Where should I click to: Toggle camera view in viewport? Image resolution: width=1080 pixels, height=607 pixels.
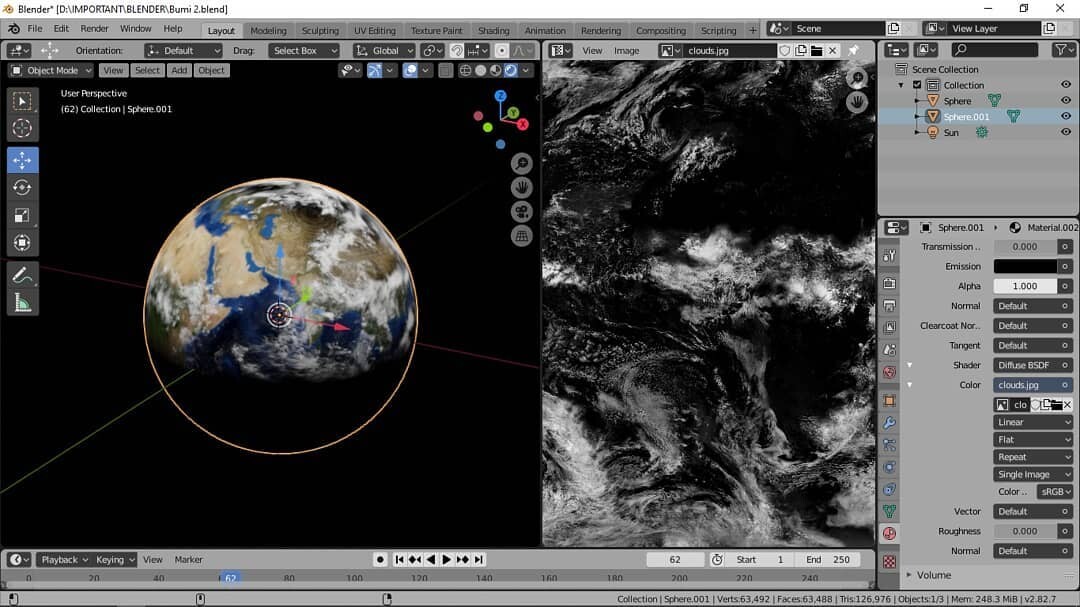click(521, 212)
